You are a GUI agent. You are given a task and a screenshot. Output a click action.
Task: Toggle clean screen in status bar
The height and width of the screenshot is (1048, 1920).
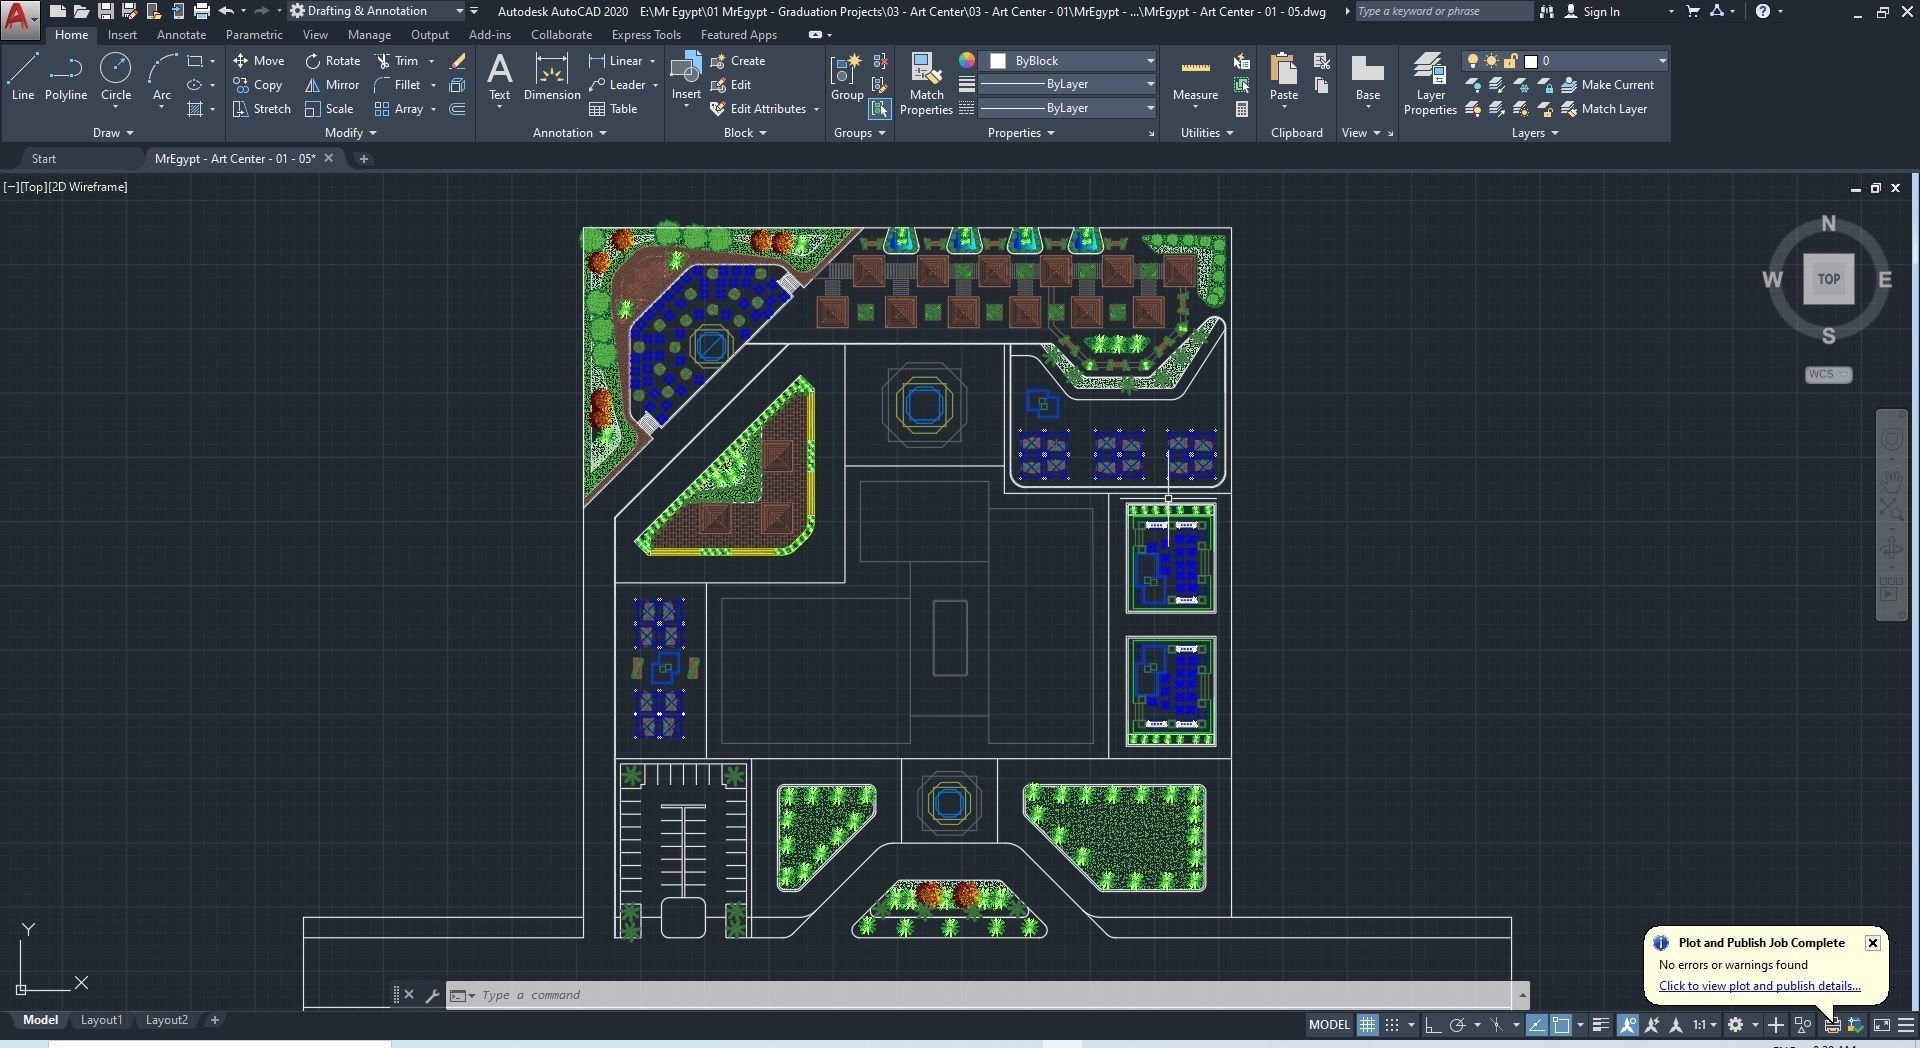pos(1881,1025)
